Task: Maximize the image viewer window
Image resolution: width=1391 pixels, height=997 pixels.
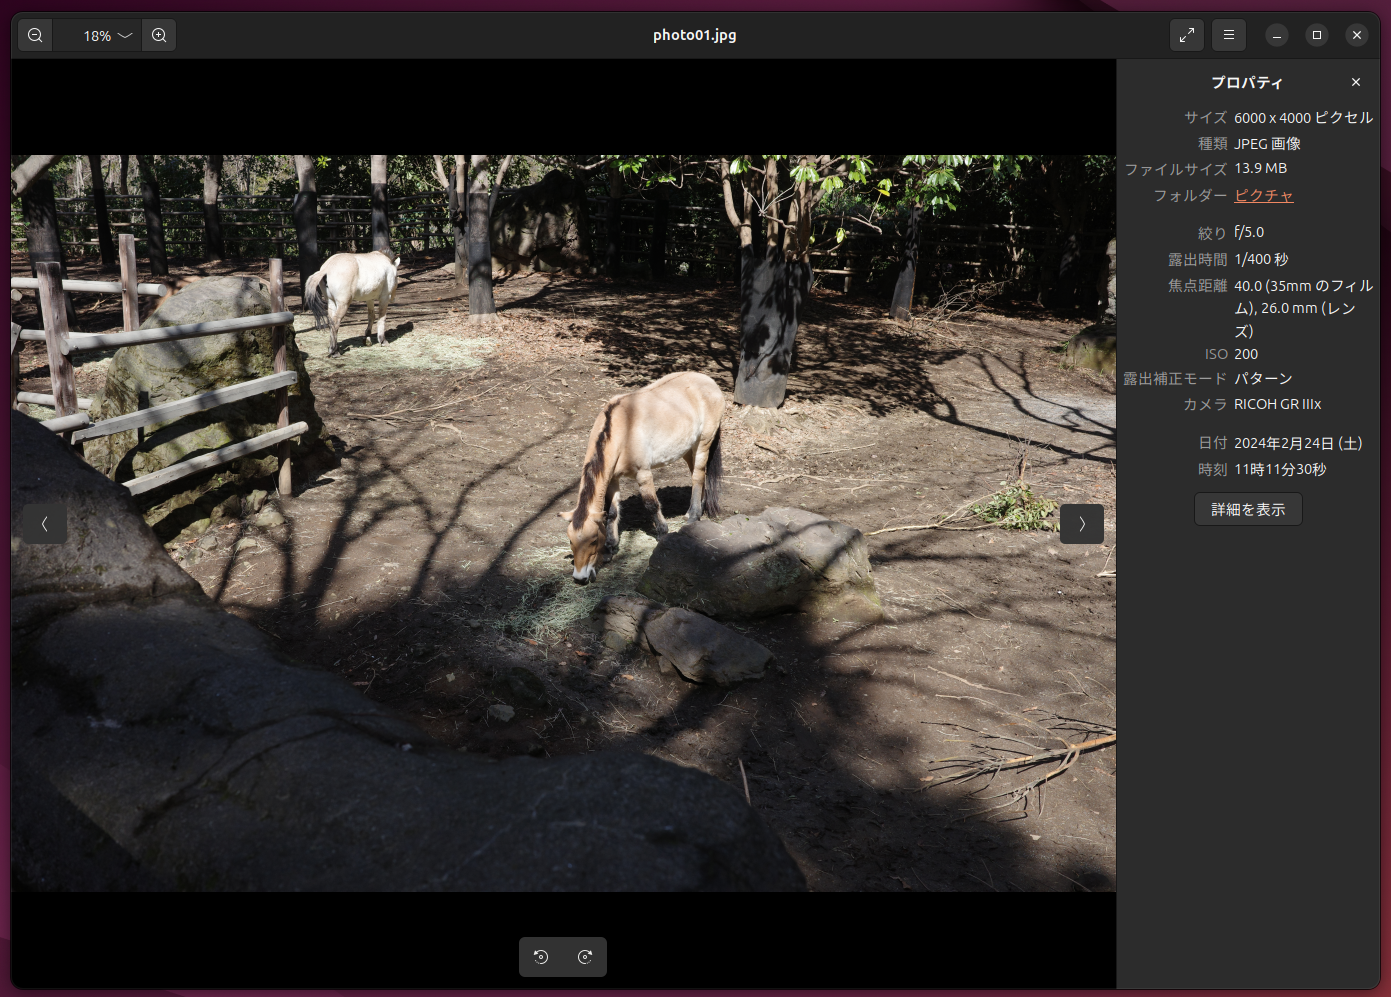Action: pos(1317,35)
